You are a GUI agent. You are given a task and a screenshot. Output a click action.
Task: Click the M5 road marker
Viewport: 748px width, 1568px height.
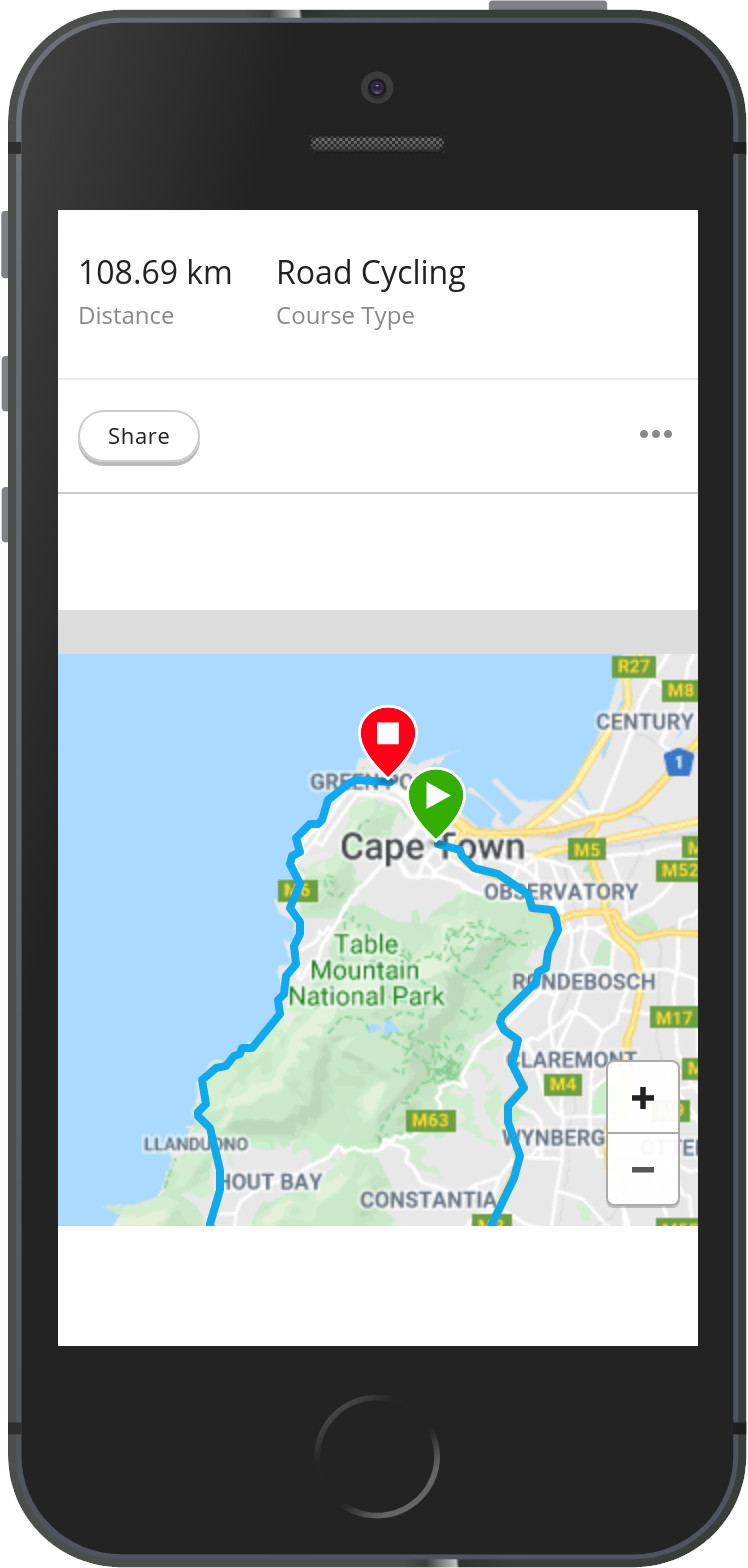[x=588, y=850]
